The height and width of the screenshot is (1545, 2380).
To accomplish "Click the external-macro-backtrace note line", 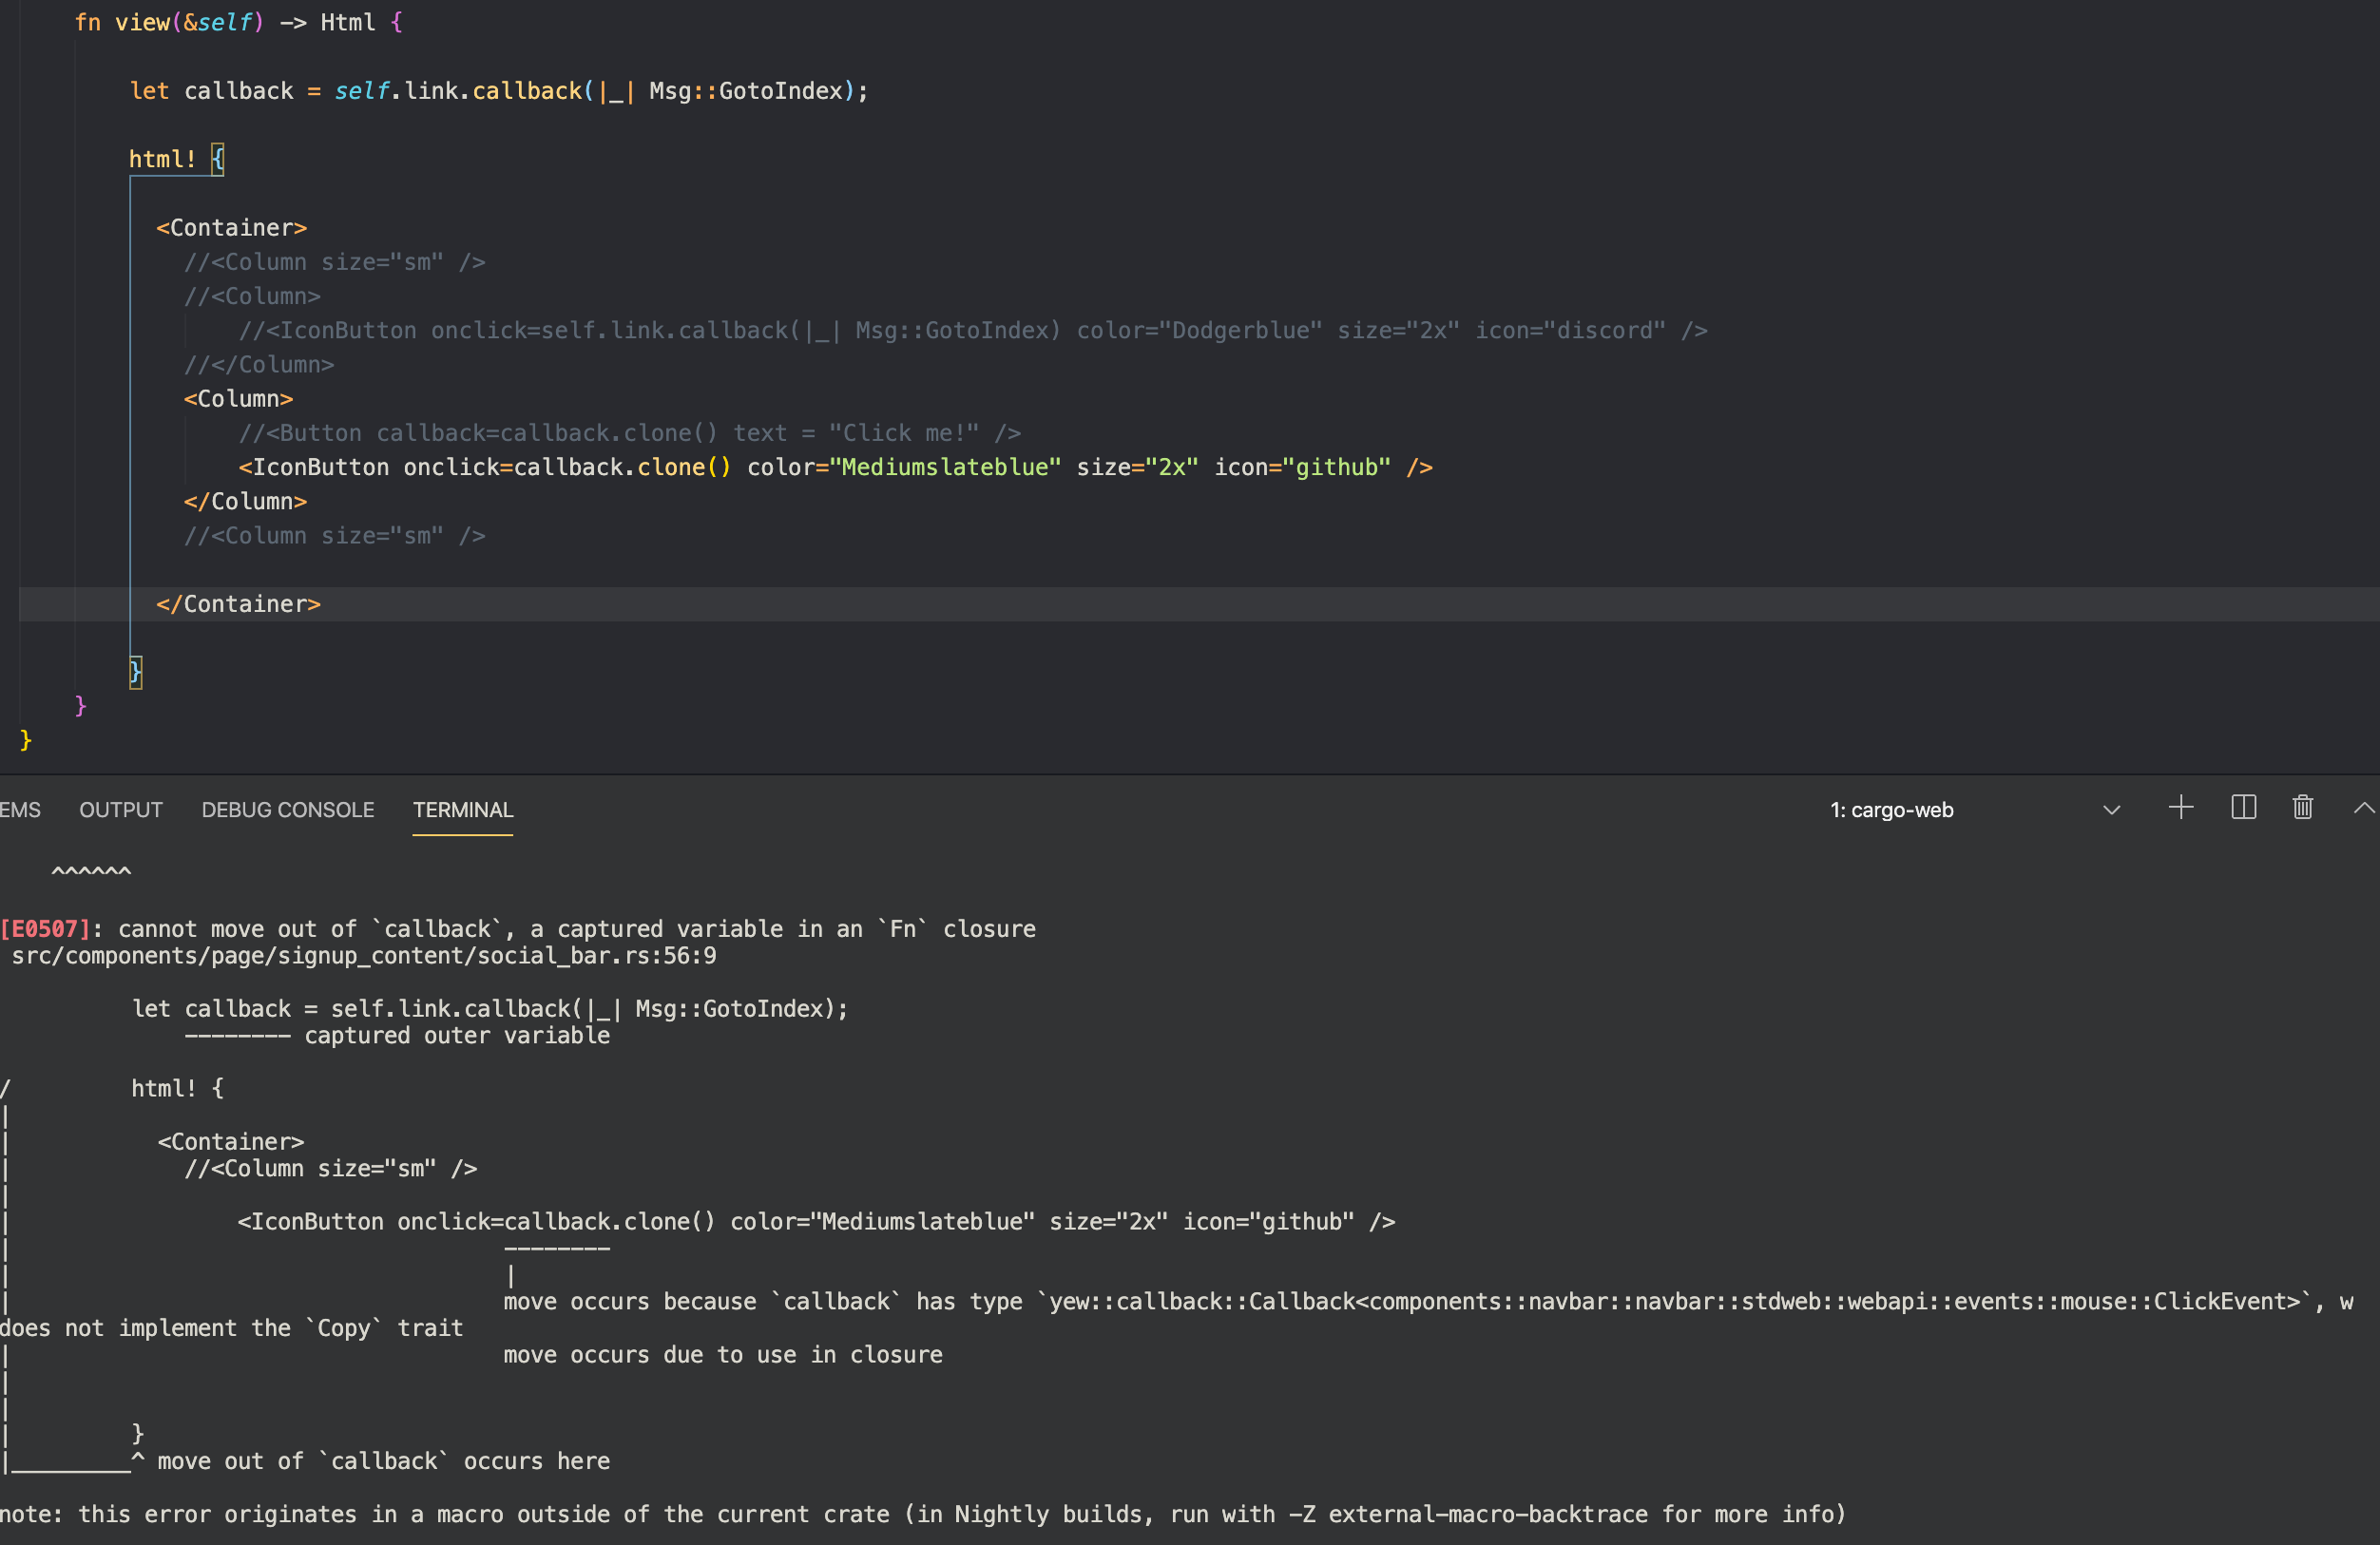I will [x=920, y=1514].
